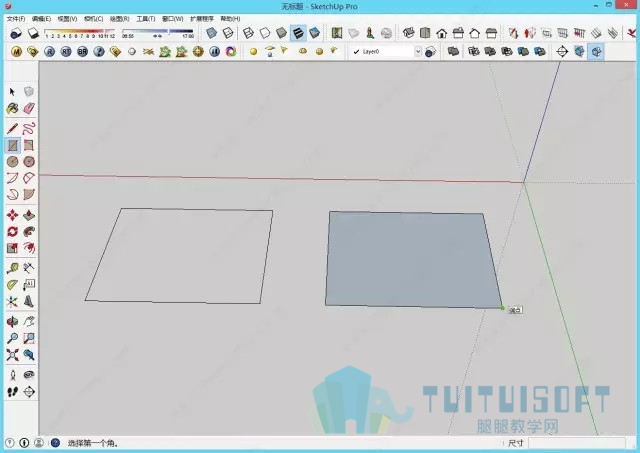
Task: Choose the Offset tool
Action: point(29,248)
